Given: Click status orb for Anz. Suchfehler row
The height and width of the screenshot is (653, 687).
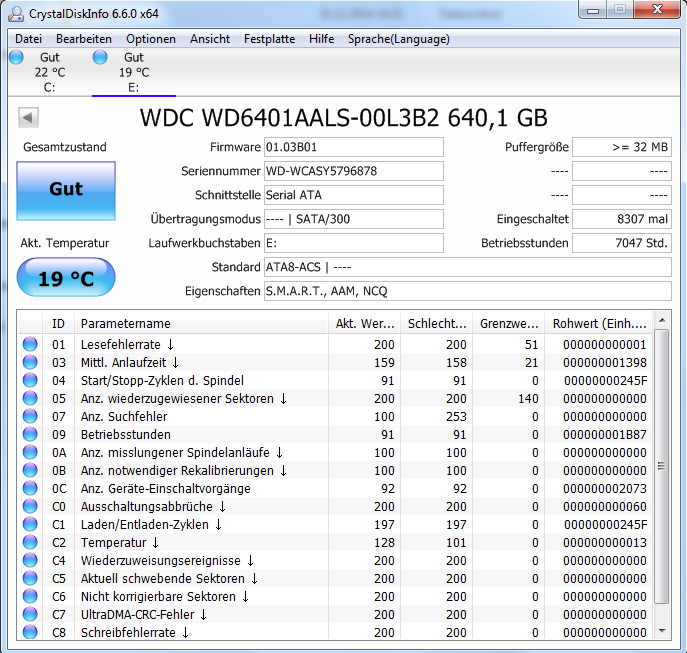Looking at the screenshot, I should click(30, 416).
